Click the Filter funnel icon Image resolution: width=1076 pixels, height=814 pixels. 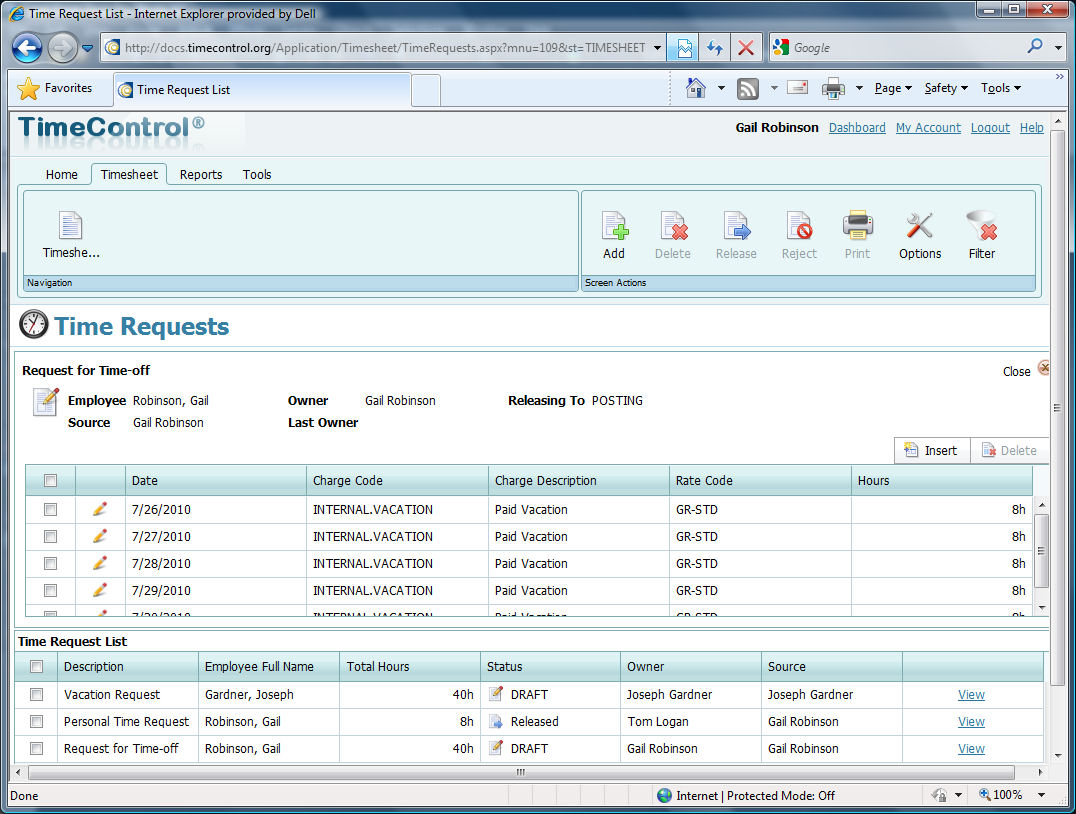click(x=982, y=226)
